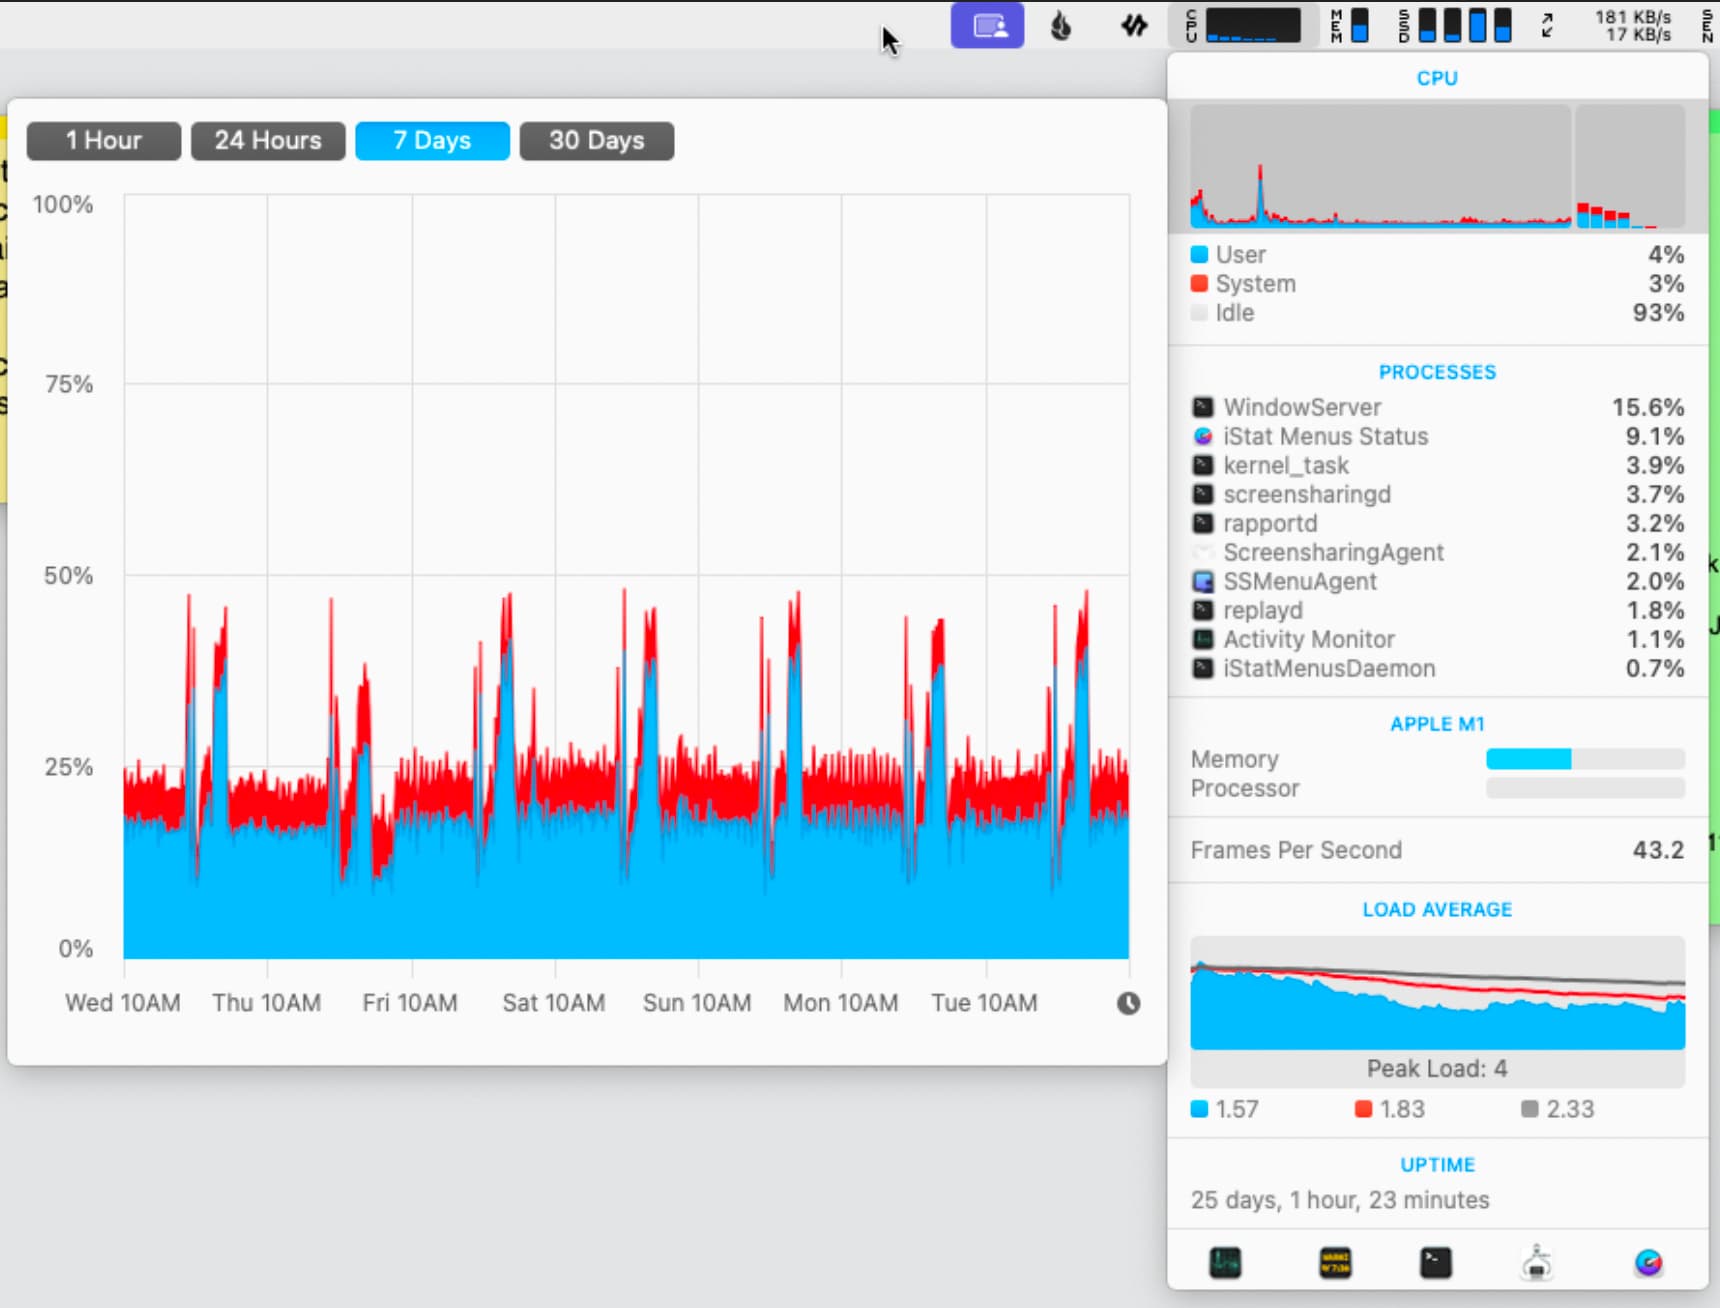
Task: Show the 30 Days history range
Action: click(x=596, y=140)
